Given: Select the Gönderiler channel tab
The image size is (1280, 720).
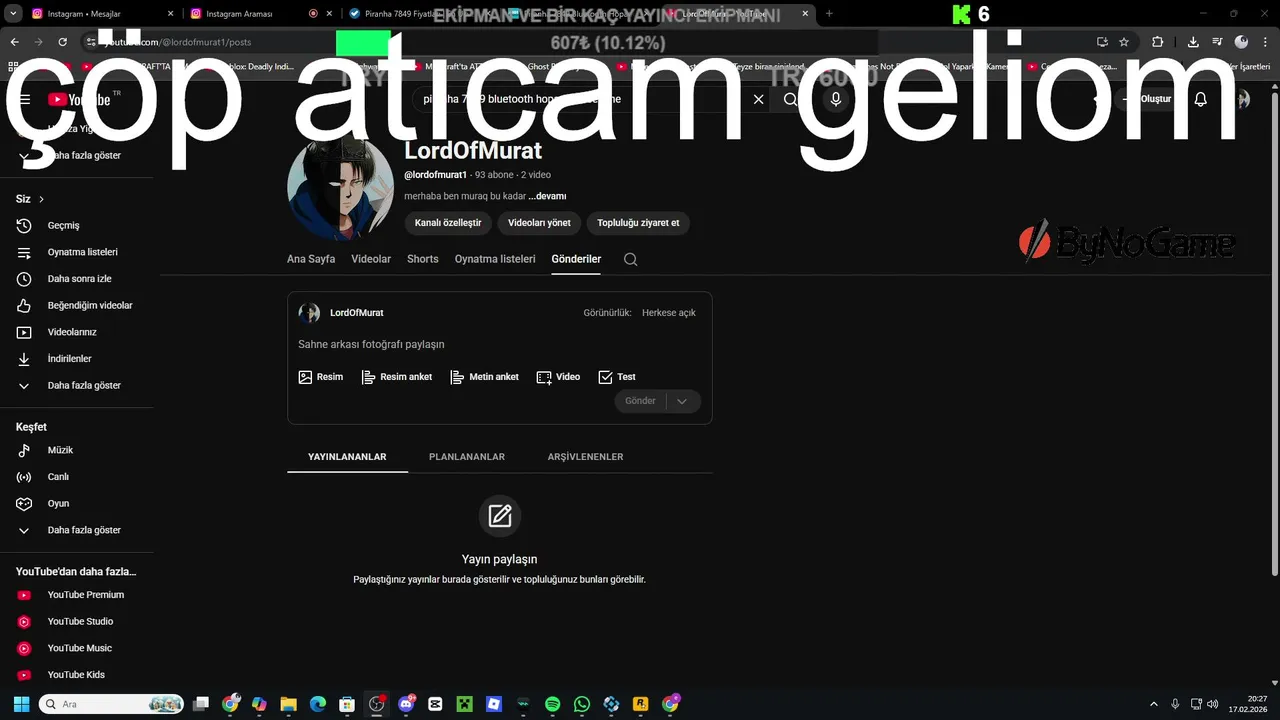Looking at the screenshot, I should click(x=576, y=259).
